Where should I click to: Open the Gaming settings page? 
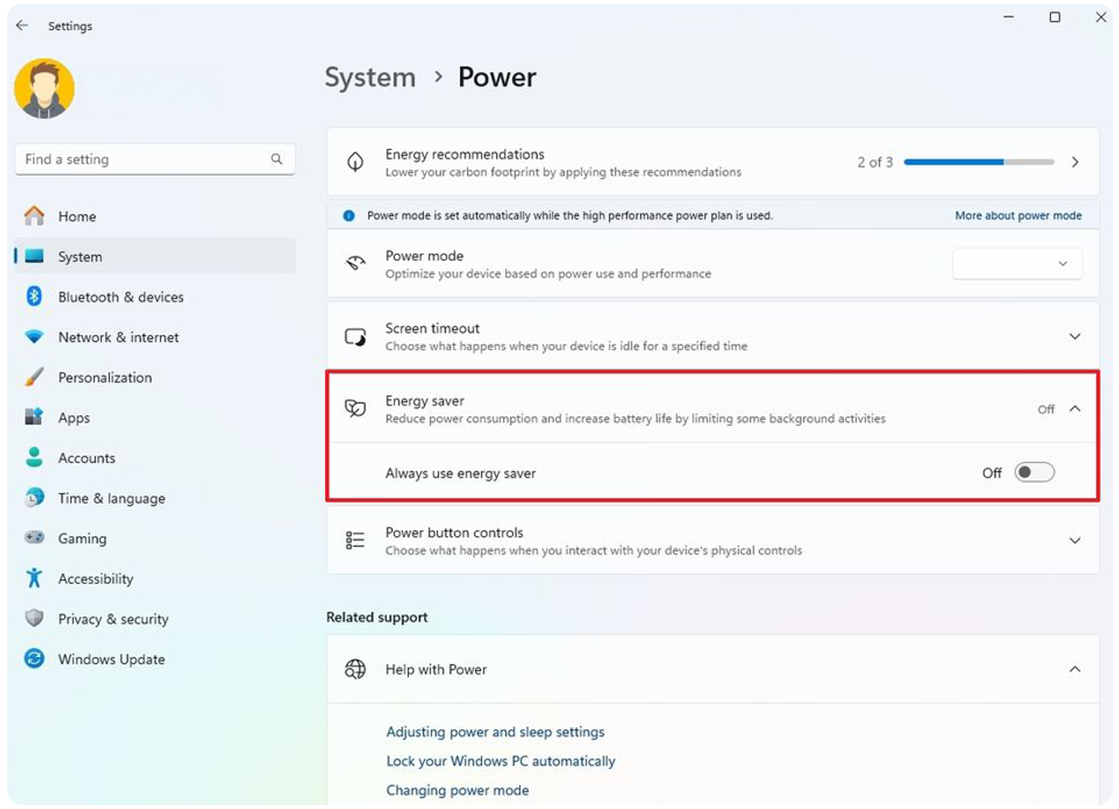[x=82, y=538]
